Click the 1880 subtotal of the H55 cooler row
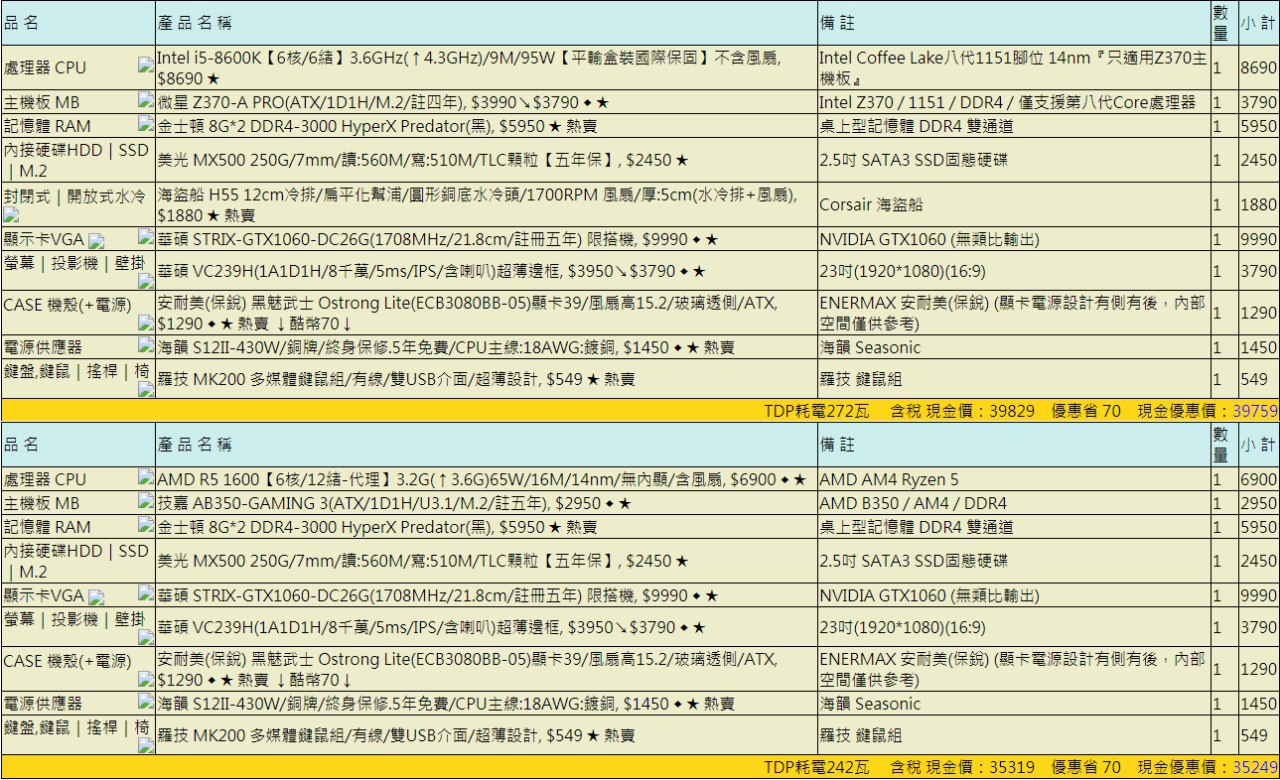Viewport: 1280px width, 780px height. click(x=1258, y=205)
